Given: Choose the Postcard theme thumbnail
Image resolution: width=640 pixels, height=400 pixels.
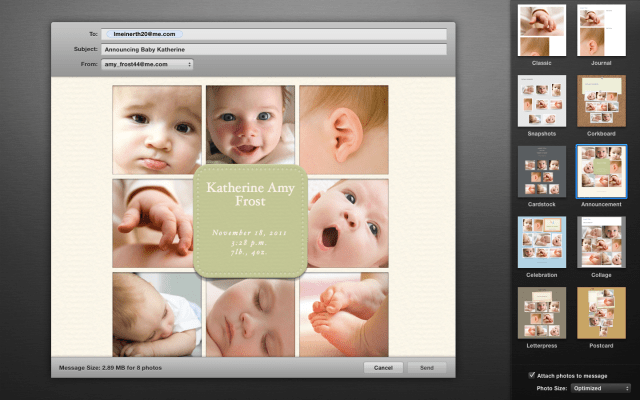Looking at the screenshot, I should click(601, 313).
